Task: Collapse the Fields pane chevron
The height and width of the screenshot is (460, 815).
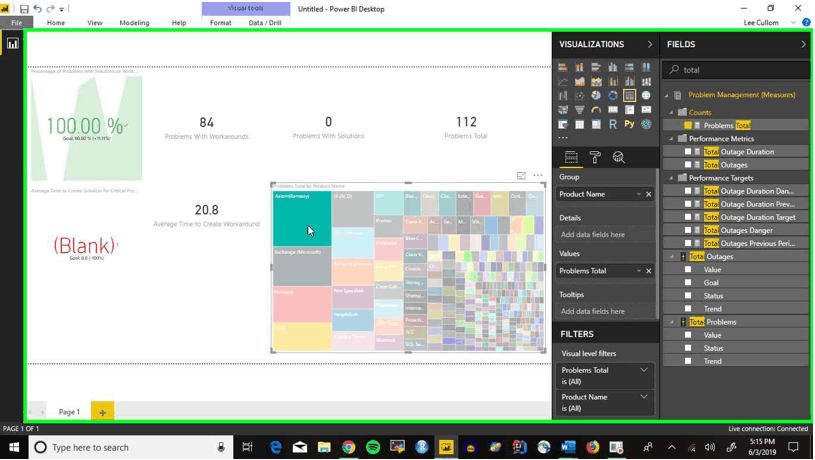Action: (x=803, y=45)
